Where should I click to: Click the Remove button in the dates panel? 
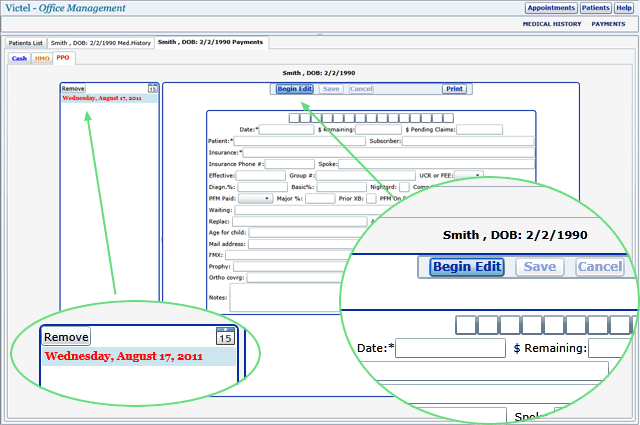pyautogui.click(x=73, y=88)
